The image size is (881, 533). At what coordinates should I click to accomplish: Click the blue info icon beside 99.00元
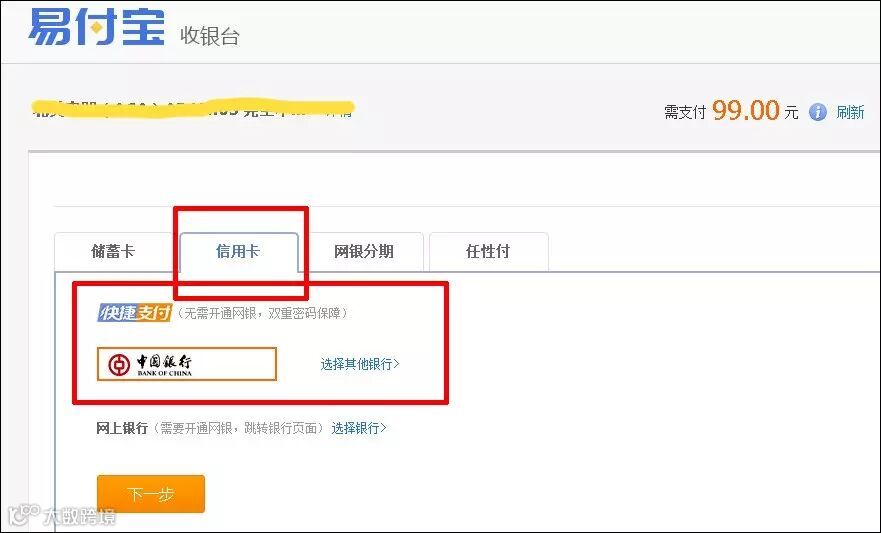coord(817,112)
